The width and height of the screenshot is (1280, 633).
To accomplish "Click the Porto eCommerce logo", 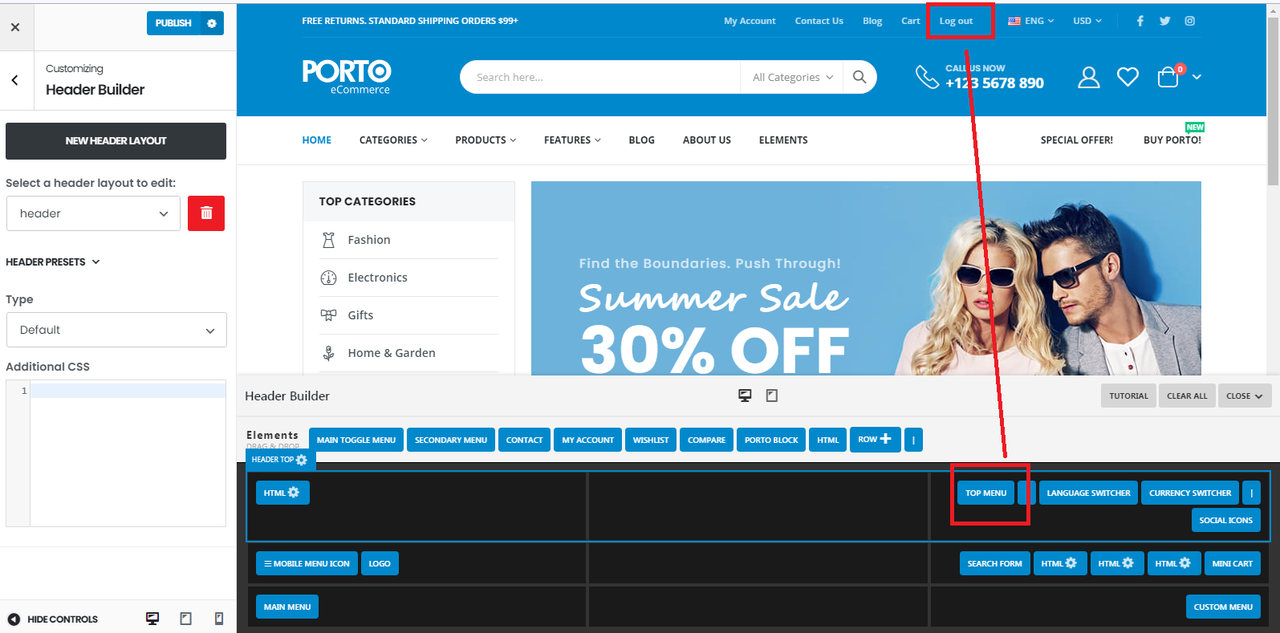I will pos(346,77).
